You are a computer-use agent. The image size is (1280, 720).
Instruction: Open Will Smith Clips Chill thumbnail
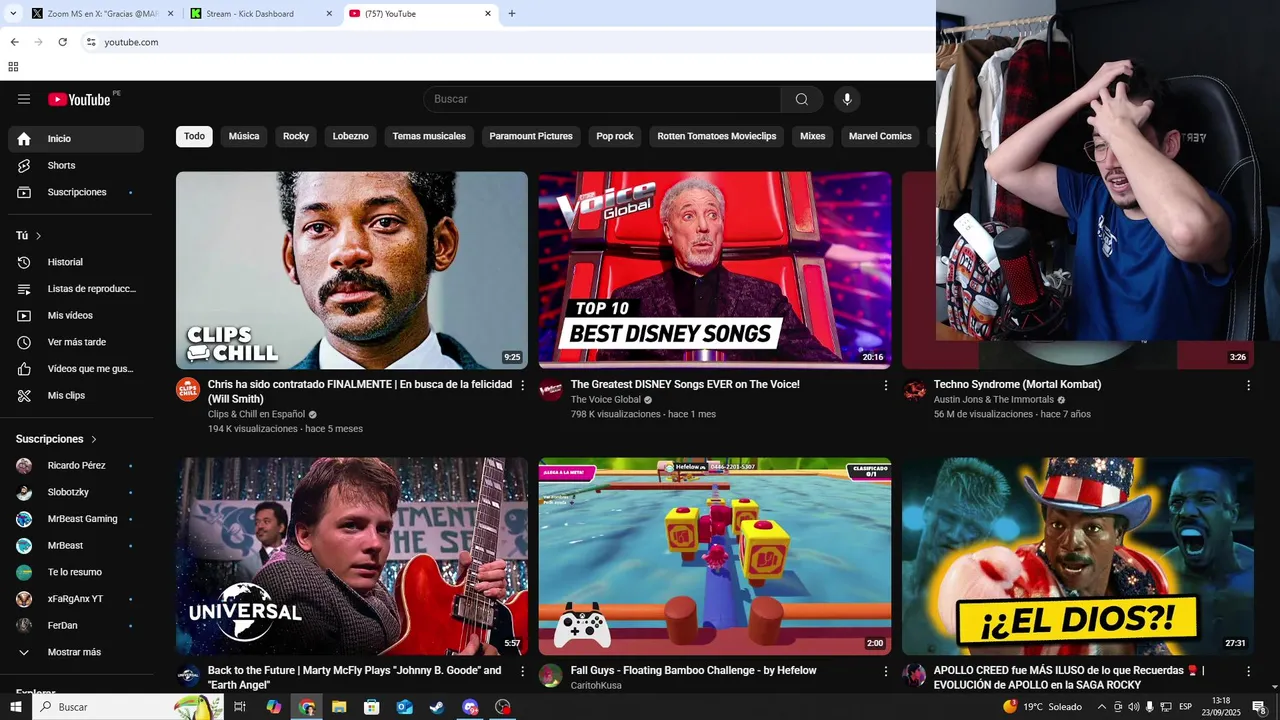[352, 270]
